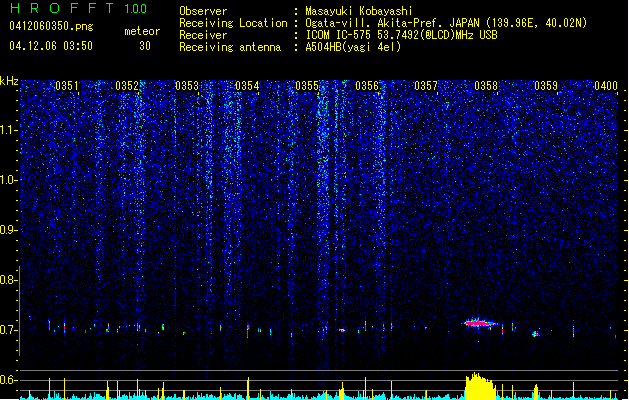Click the 0355 time marker
The height and width of the screenshot is (400, 629).
click(307, 86)
